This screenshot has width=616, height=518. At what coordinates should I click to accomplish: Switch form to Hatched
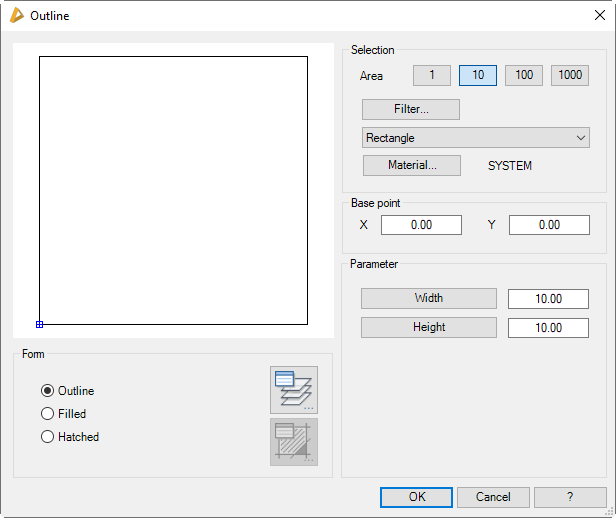[47, 437]
